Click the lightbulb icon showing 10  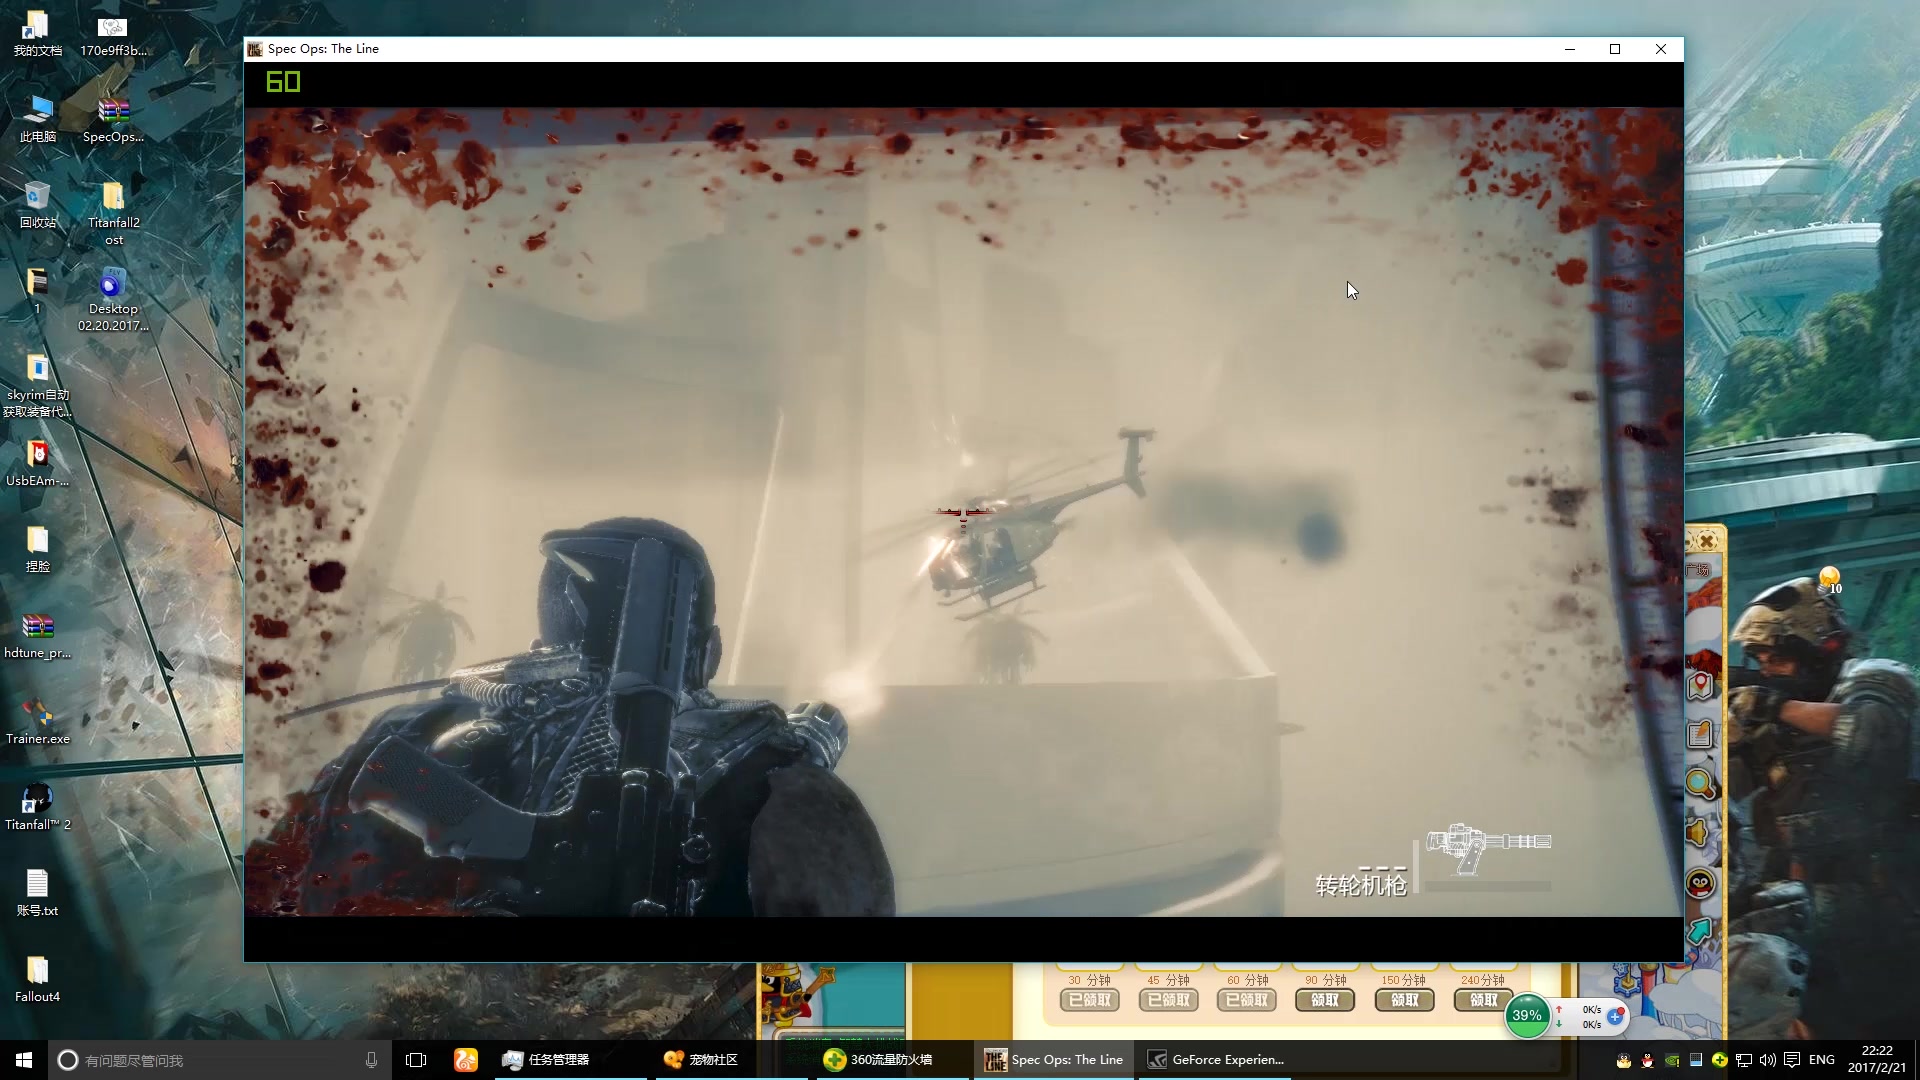[x=1829, y=579]
